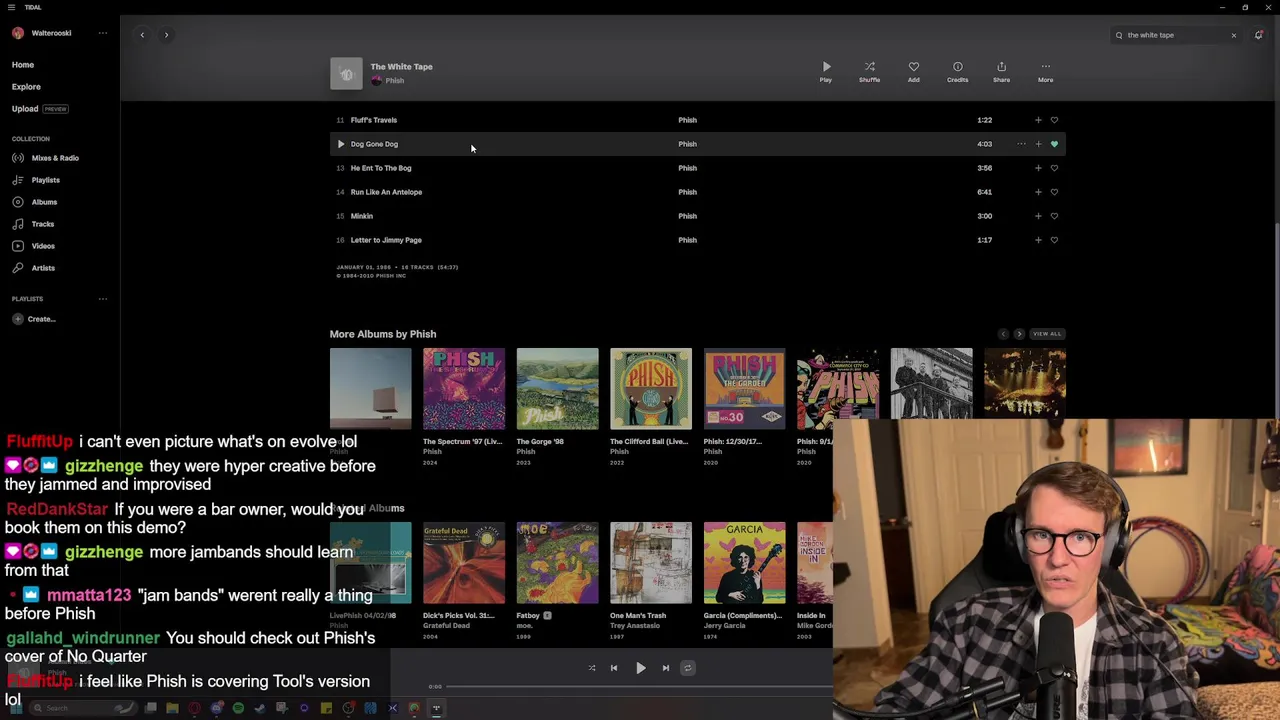1280x720 pixels.
Task: Open Phish artist link under album title
Action: pyautogui.click(x=395, y=81)
